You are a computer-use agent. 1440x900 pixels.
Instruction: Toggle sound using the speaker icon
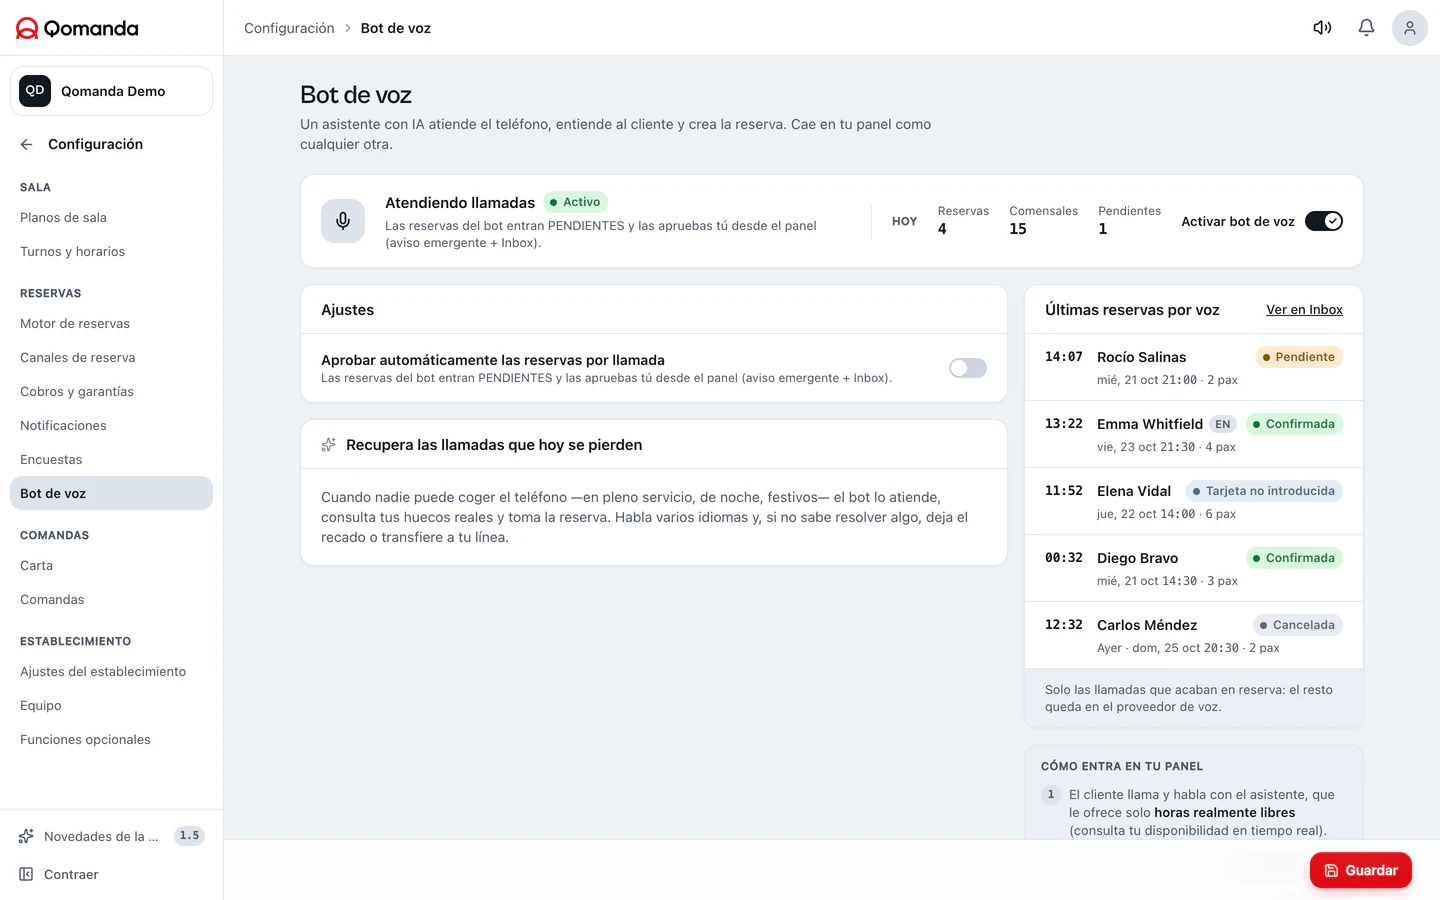point(1322,28)
